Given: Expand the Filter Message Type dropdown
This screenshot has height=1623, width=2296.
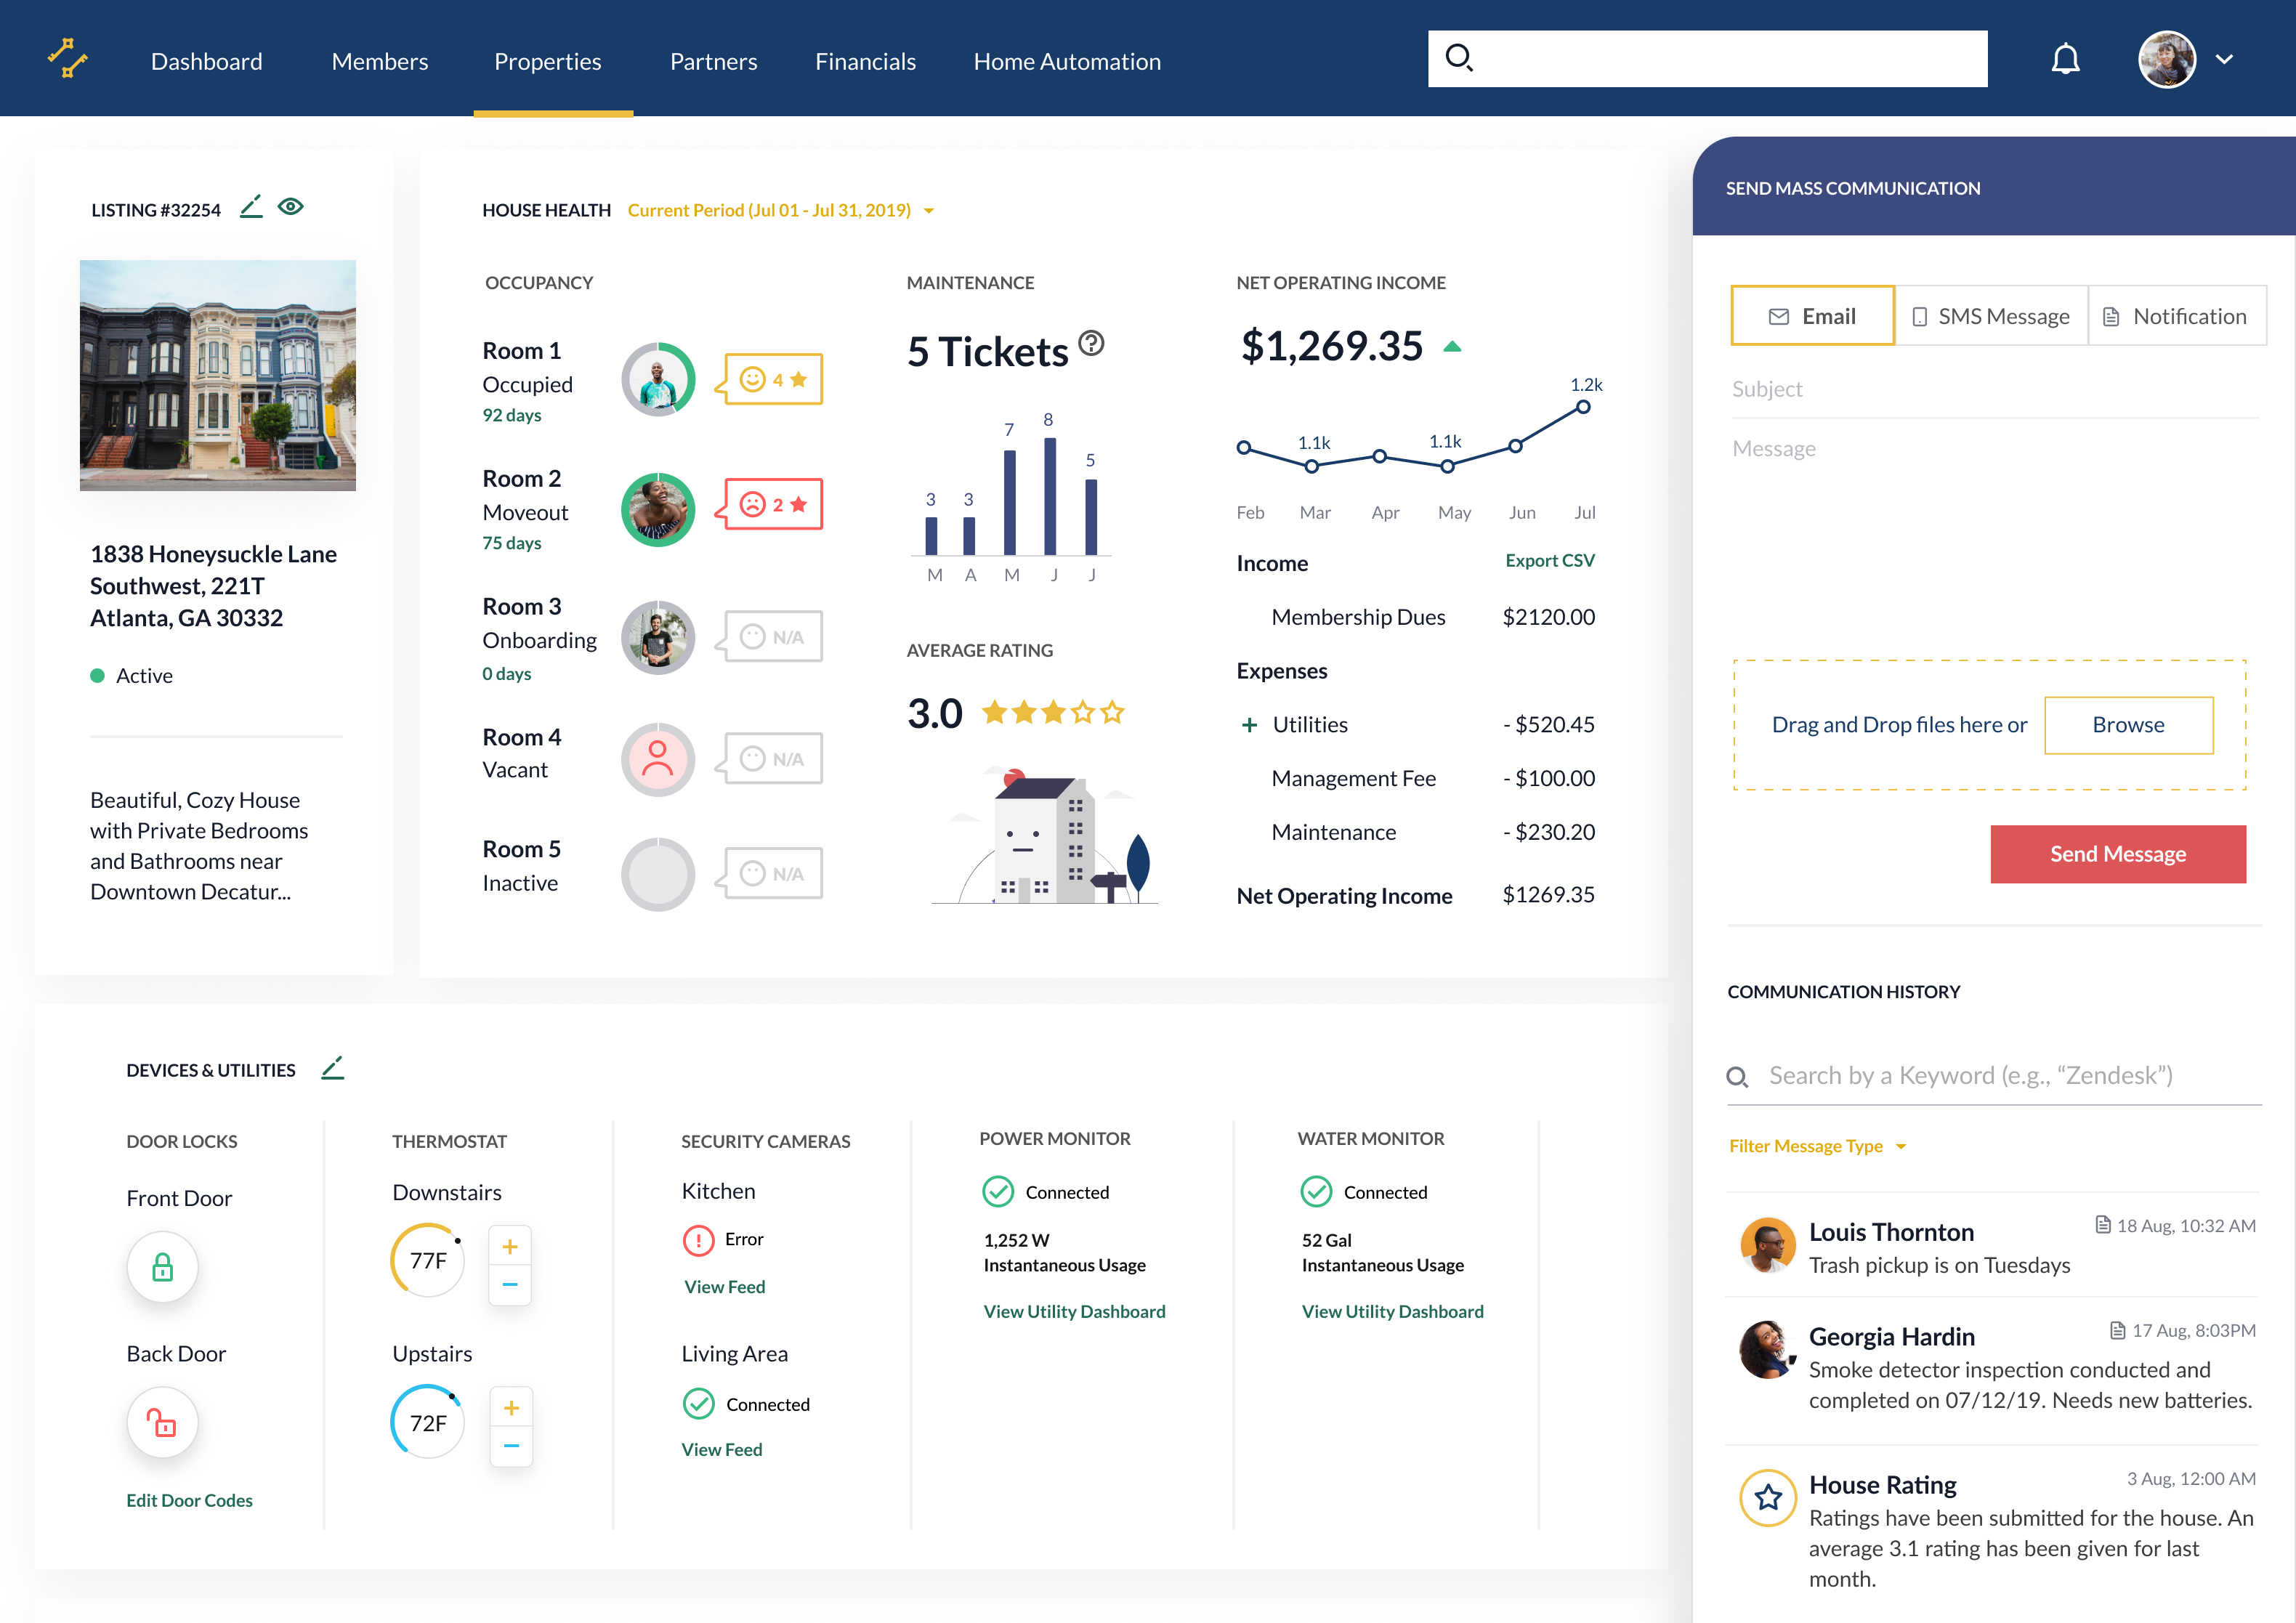Looking at the screenshot, I should 1817,1146.
